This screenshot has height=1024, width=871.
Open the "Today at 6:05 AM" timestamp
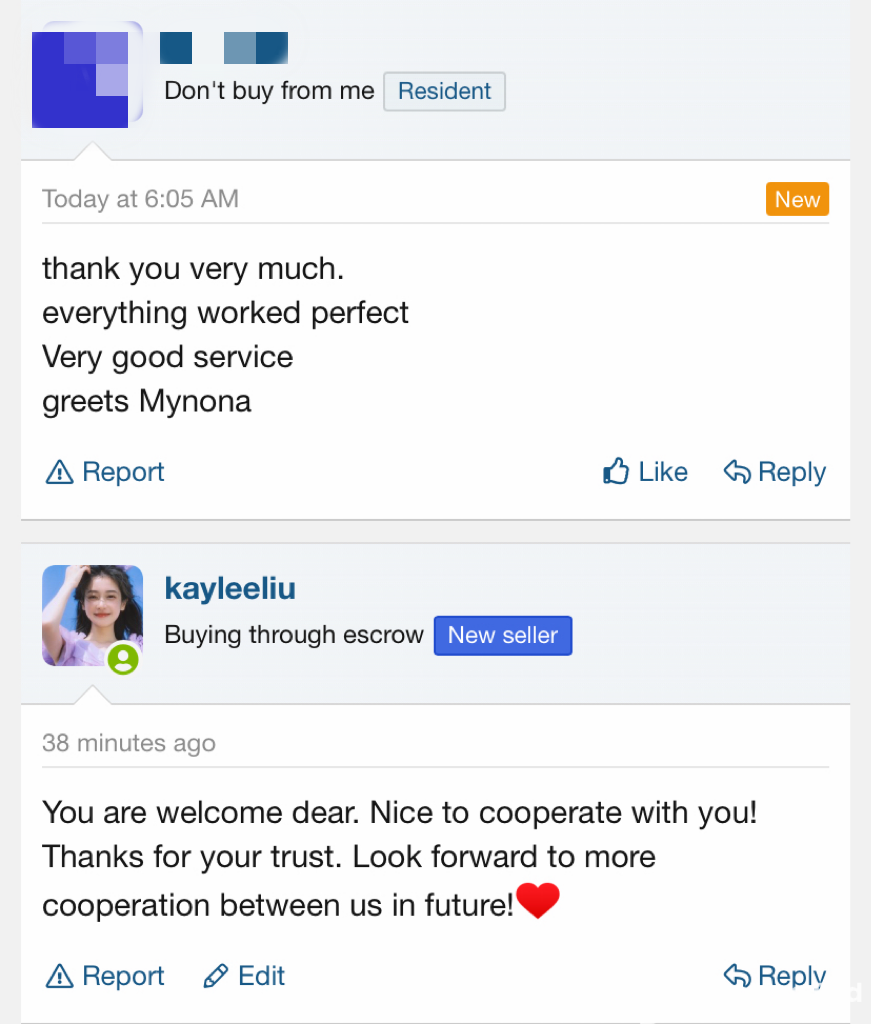click(140, 199)
